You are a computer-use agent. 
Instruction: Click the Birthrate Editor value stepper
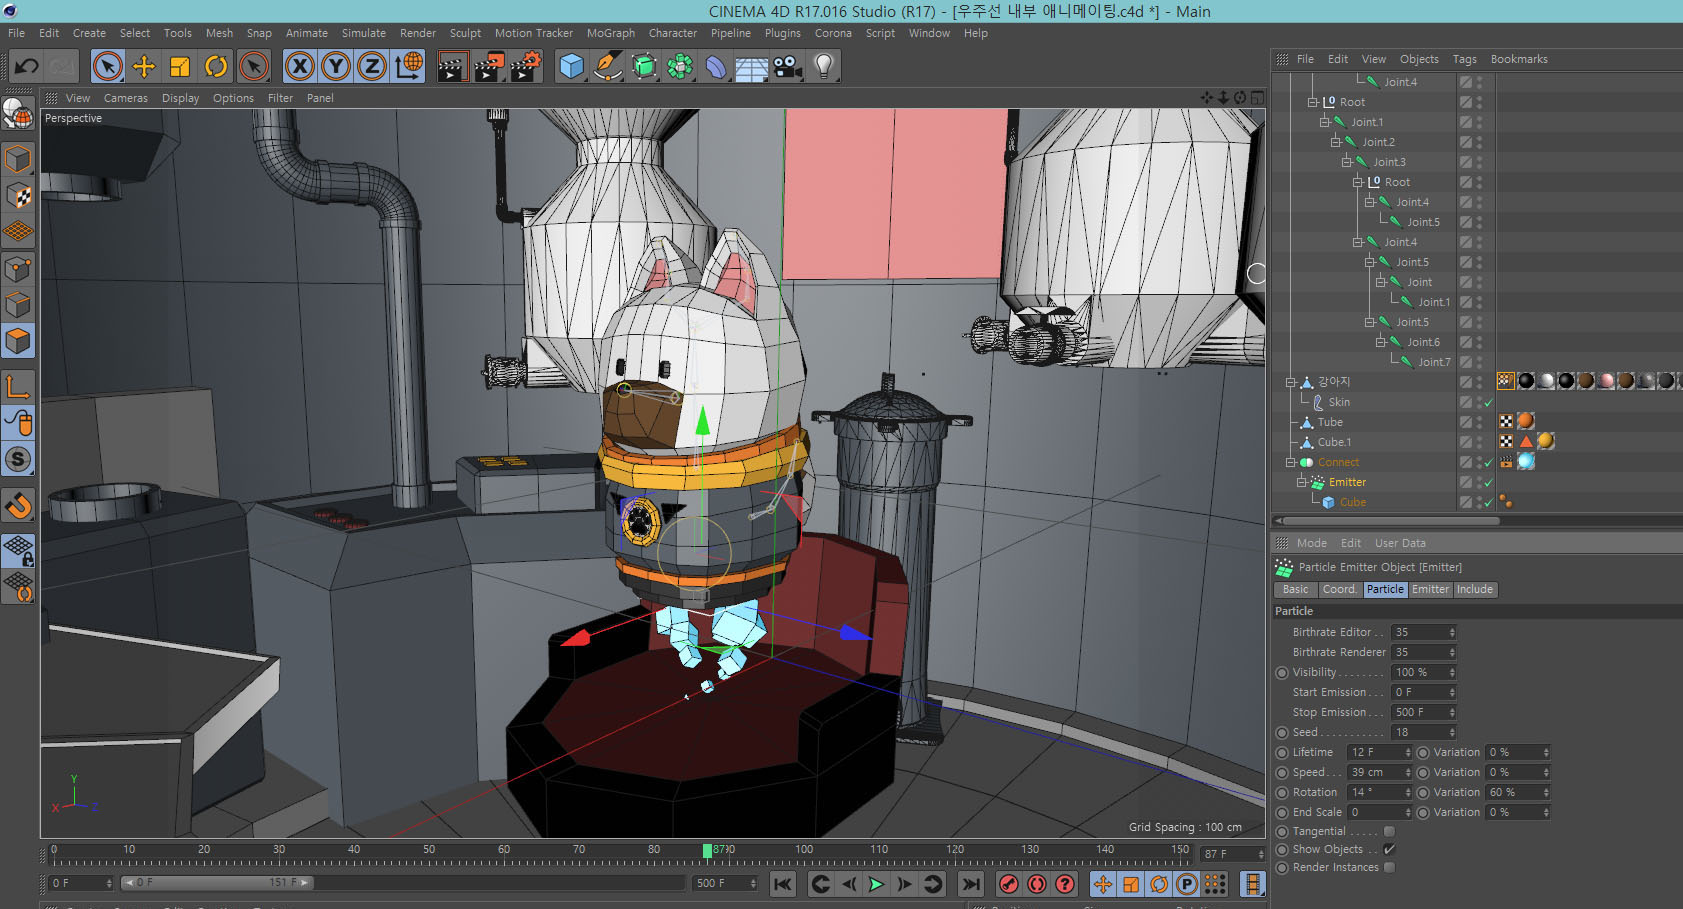pos(1452,632)
